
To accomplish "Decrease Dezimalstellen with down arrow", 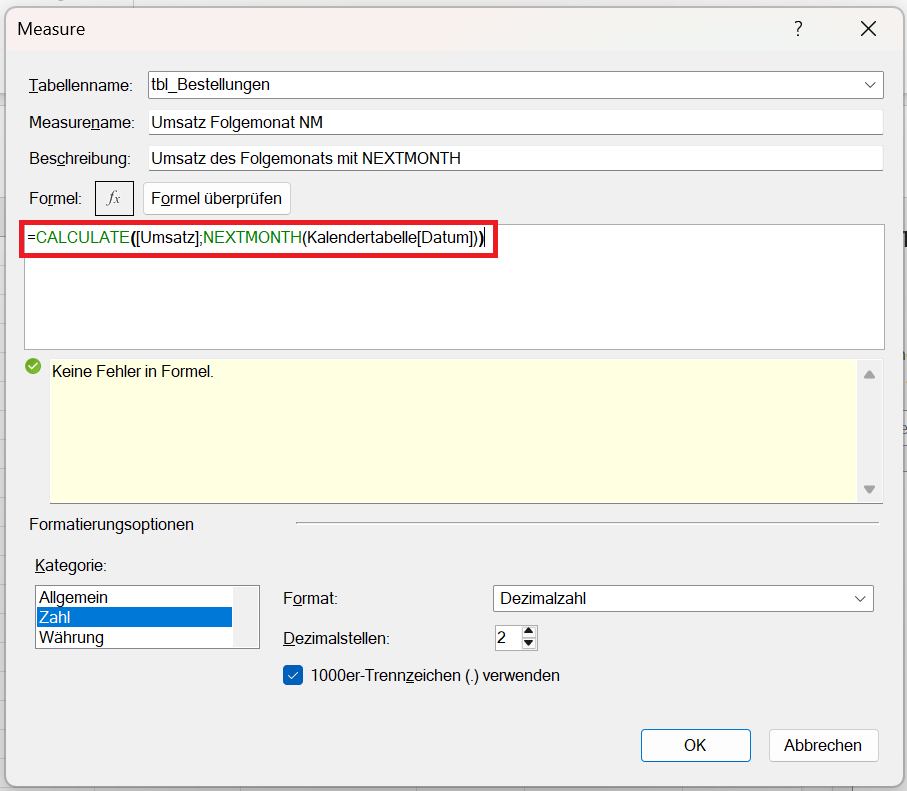I will 529,643.
